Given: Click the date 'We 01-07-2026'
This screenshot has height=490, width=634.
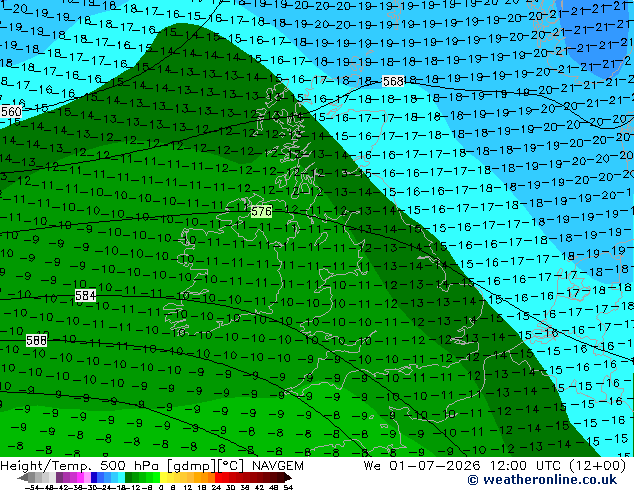Looking at the screenshot, I should pyautogui.click(x=422, y=466).
